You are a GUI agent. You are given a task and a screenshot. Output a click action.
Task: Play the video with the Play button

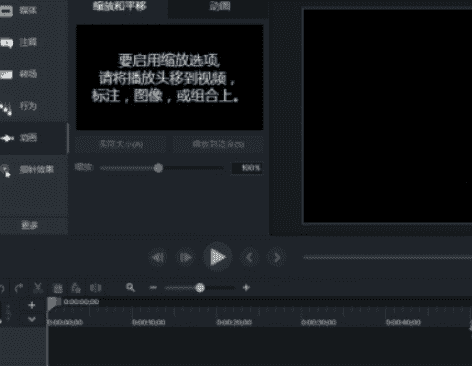pyautogui.click(x=218, y=257)
